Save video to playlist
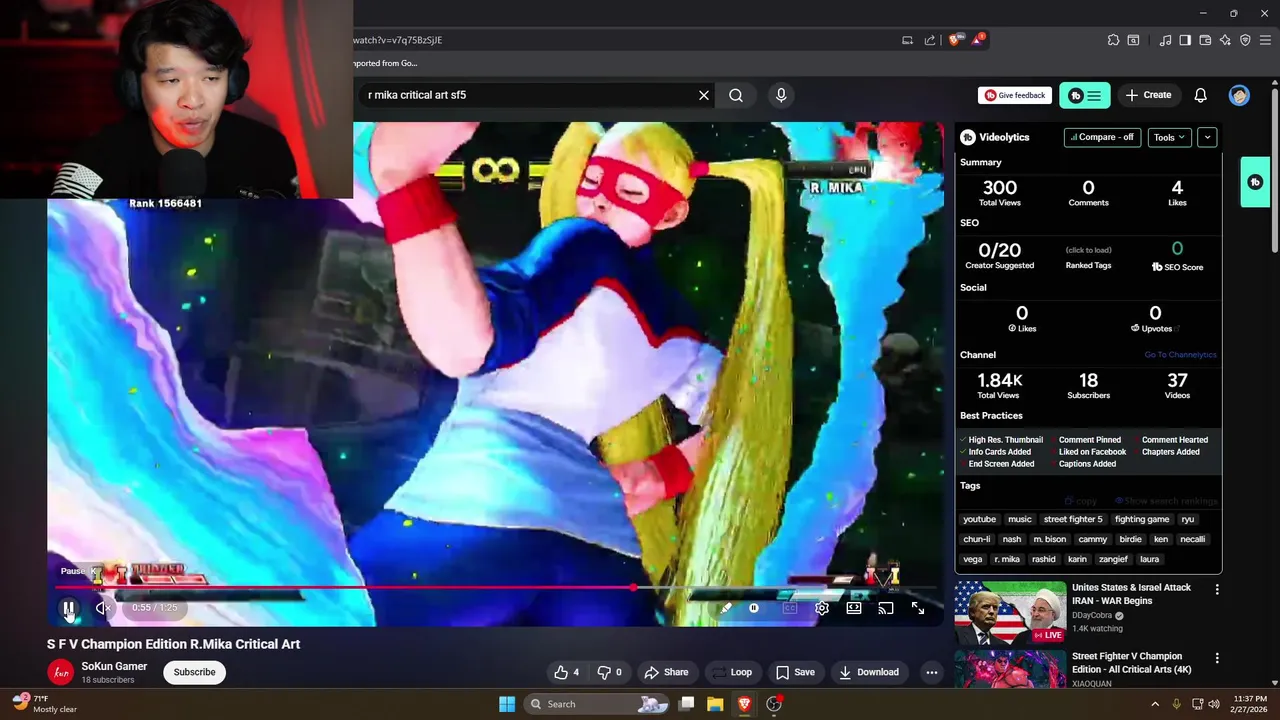The width and height of the screenshot is (1280, 720). (x=795, y=672)
